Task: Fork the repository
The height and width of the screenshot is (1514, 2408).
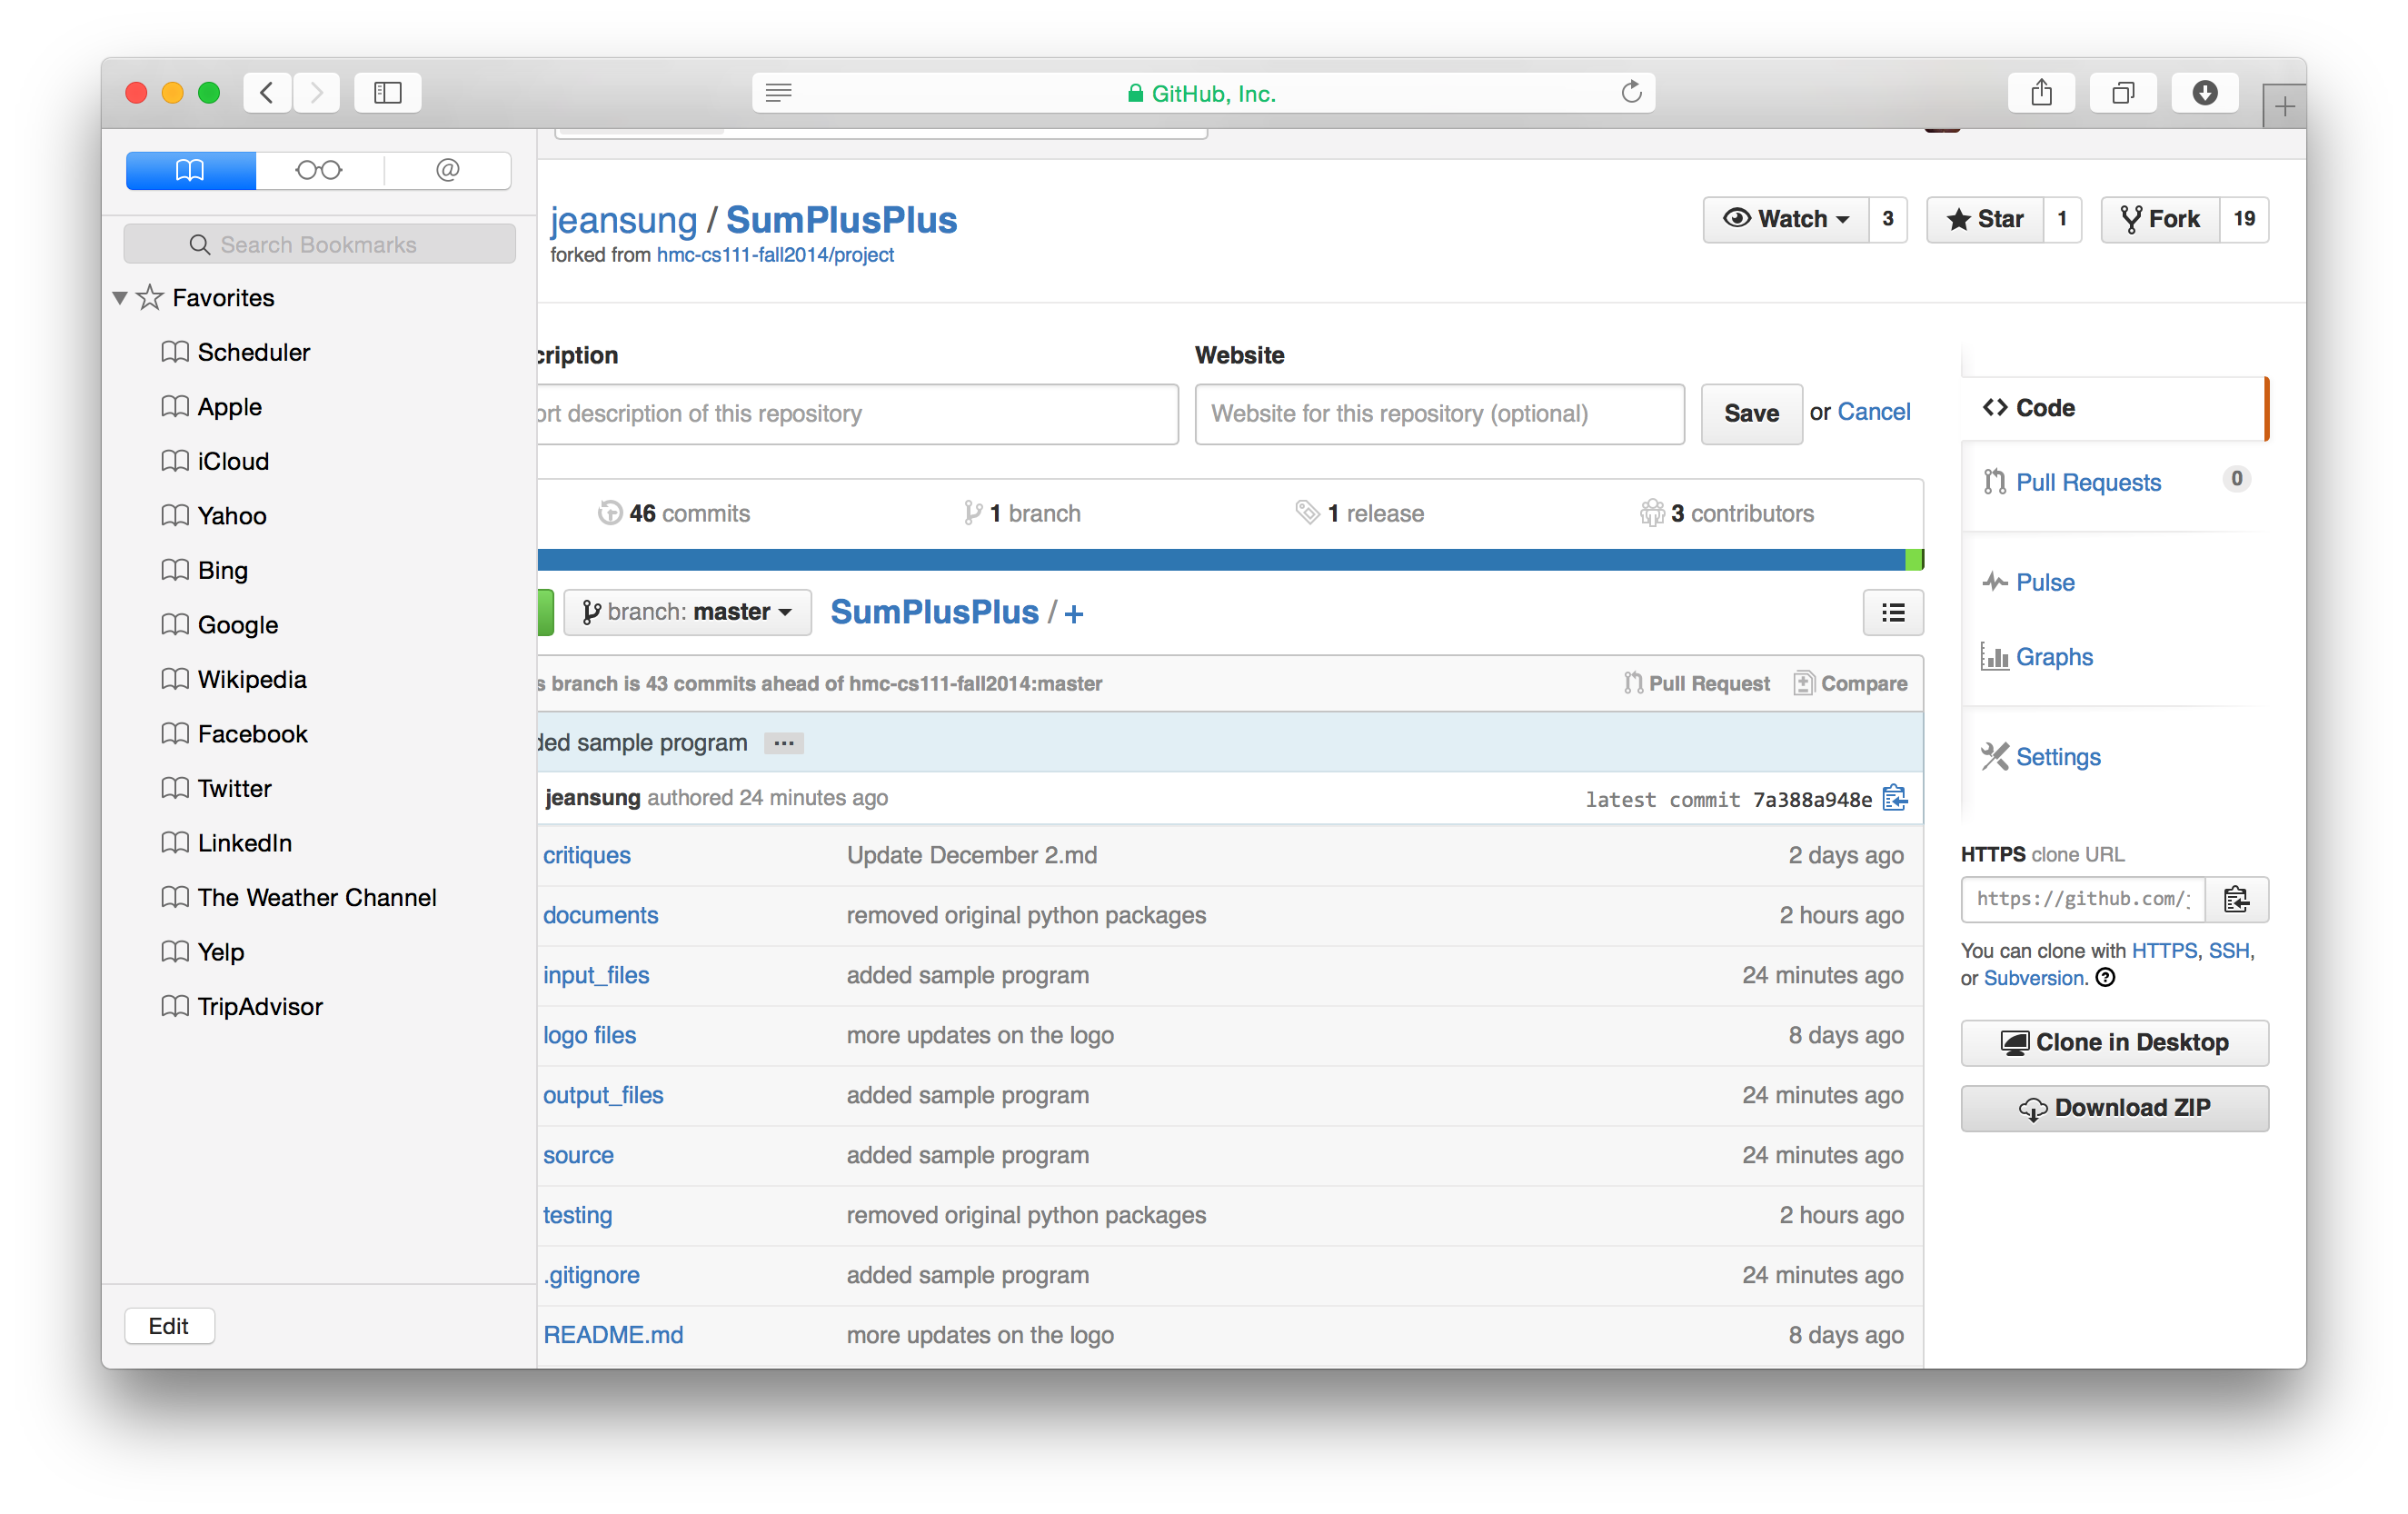Action: click(x=2160, y=219)
